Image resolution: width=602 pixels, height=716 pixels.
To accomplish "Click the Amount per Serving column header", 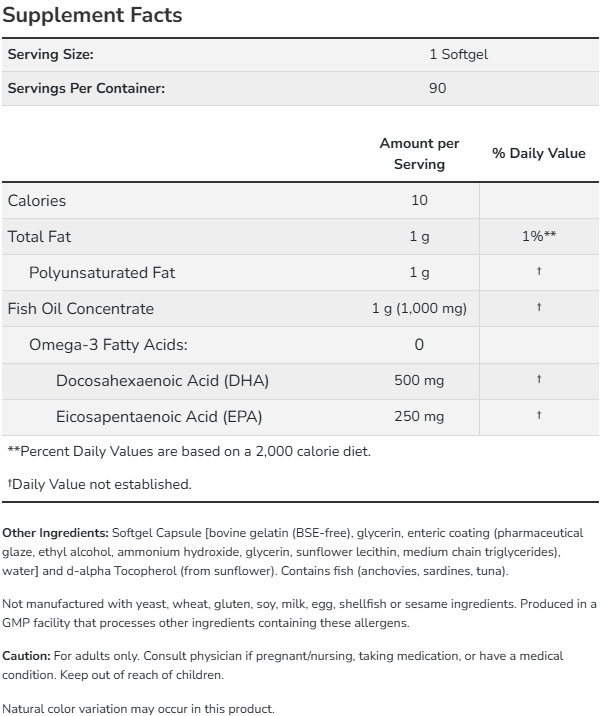I will tap(419, 154).
